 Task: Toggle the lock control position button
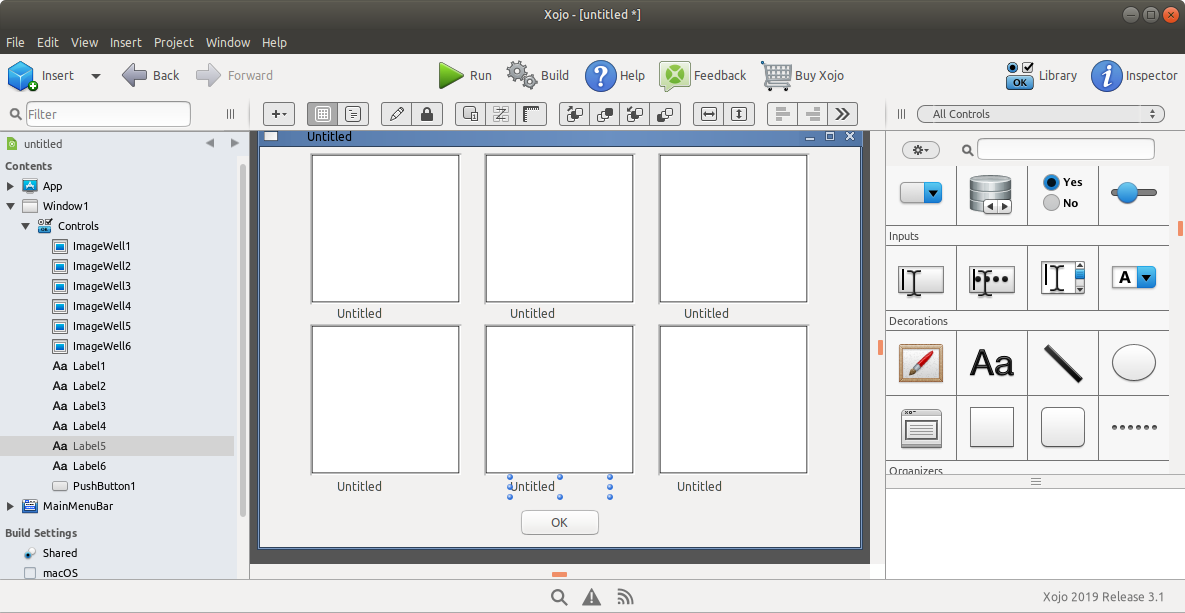(427, 114)
